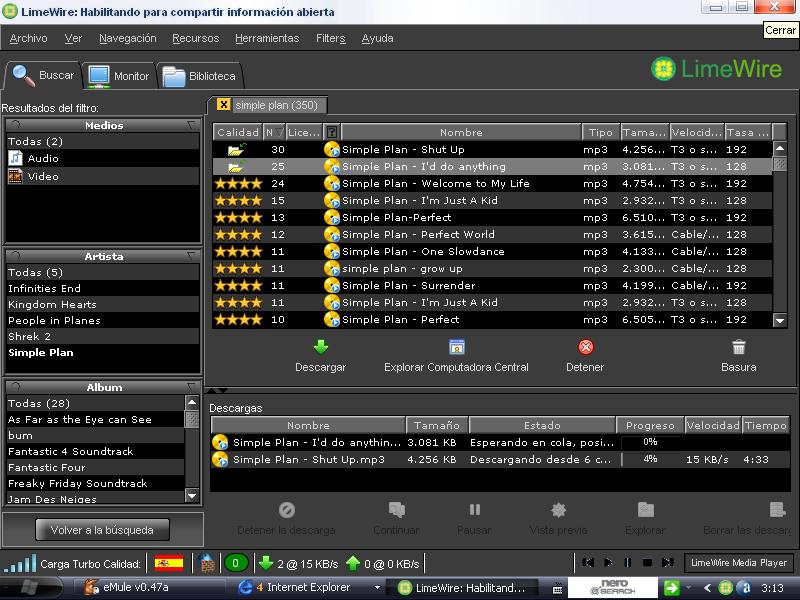Click the Explorar Computadora Central icon
The image size is (800, 600).
[x=457, y=347]
